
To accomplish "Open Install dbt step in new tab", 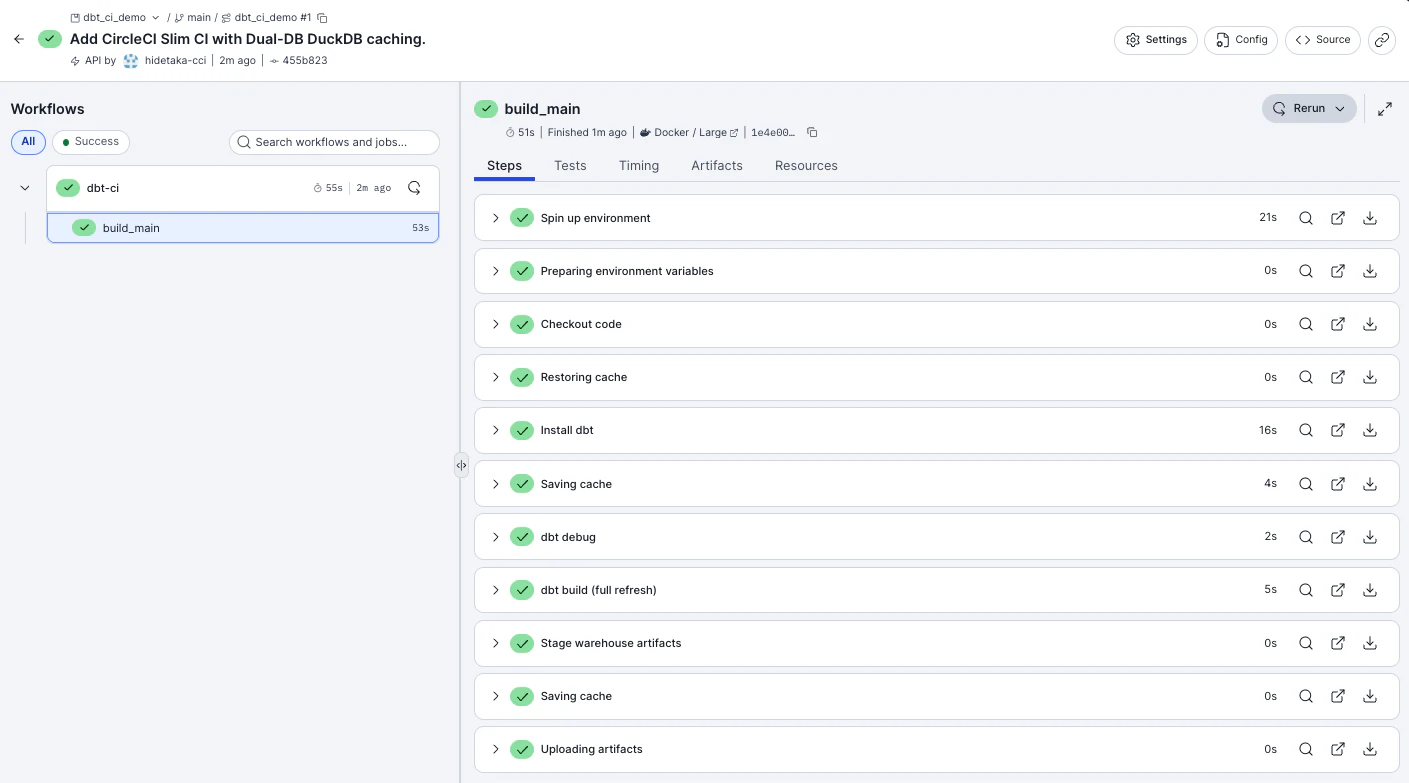I will pyautogui.click(x=1338, y=430).
